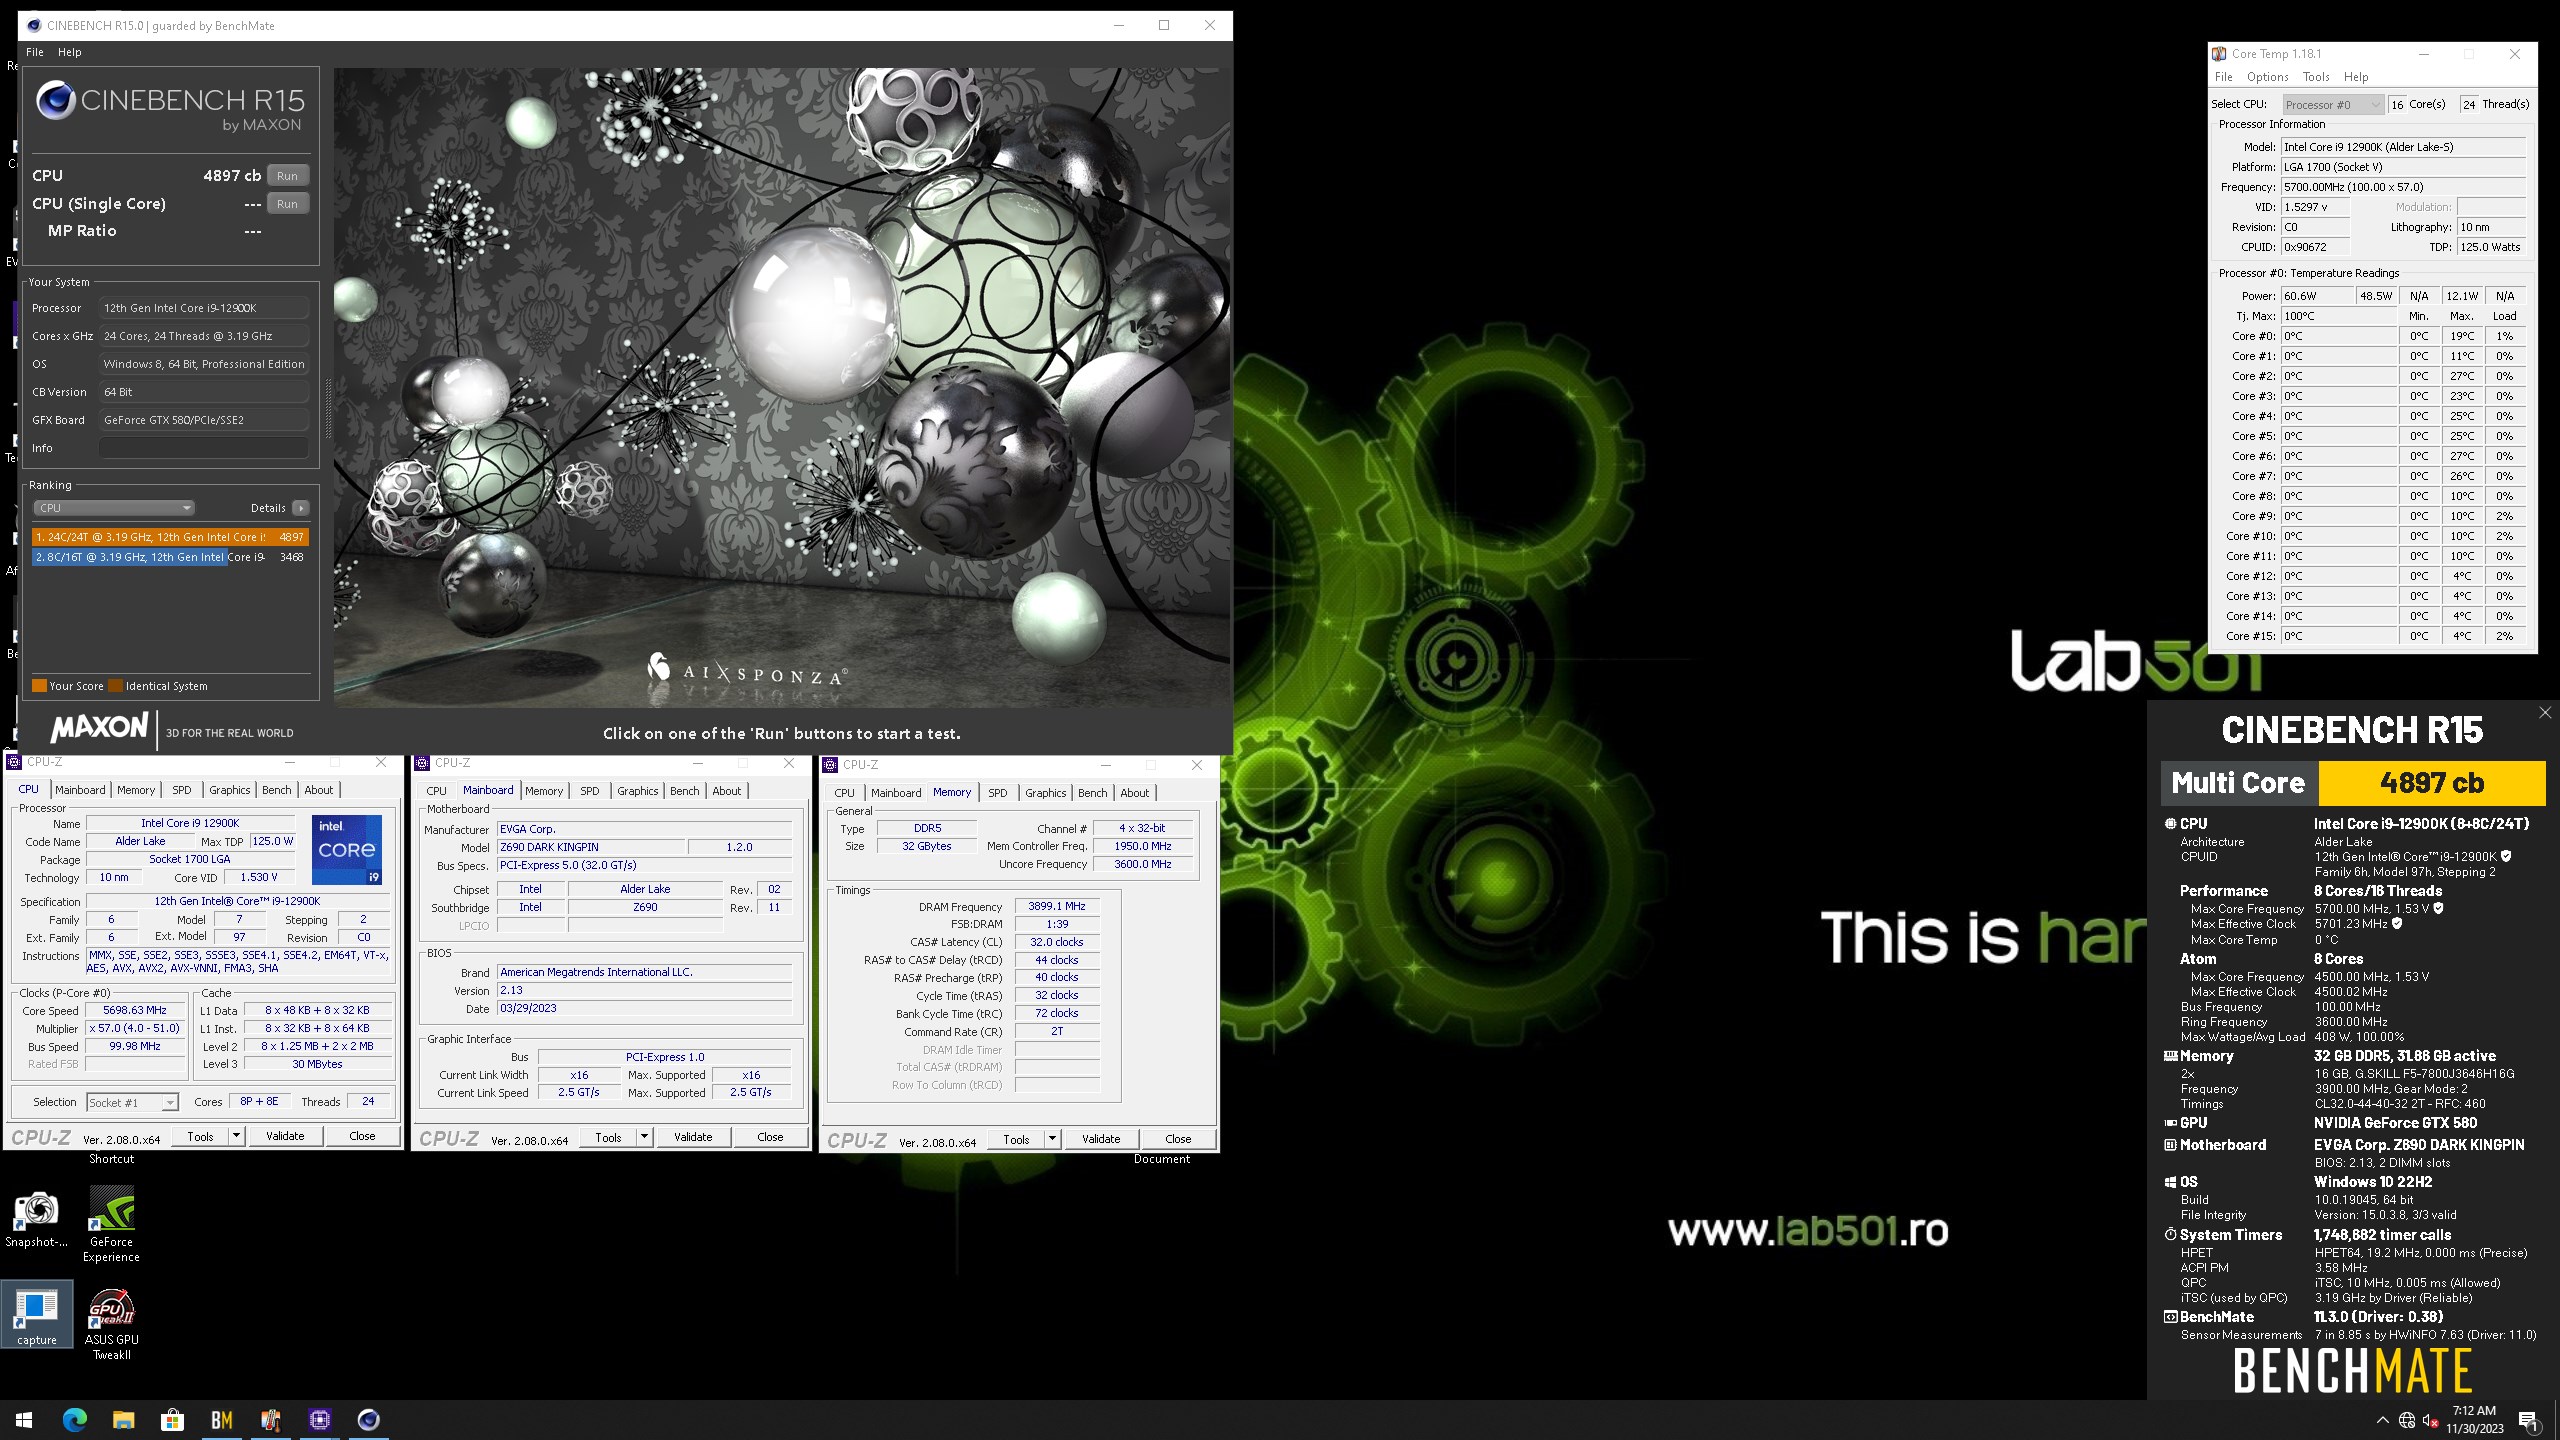2560x1440 pixels.
Task: Open File menu in Cinebench
Action: [34, 52]
